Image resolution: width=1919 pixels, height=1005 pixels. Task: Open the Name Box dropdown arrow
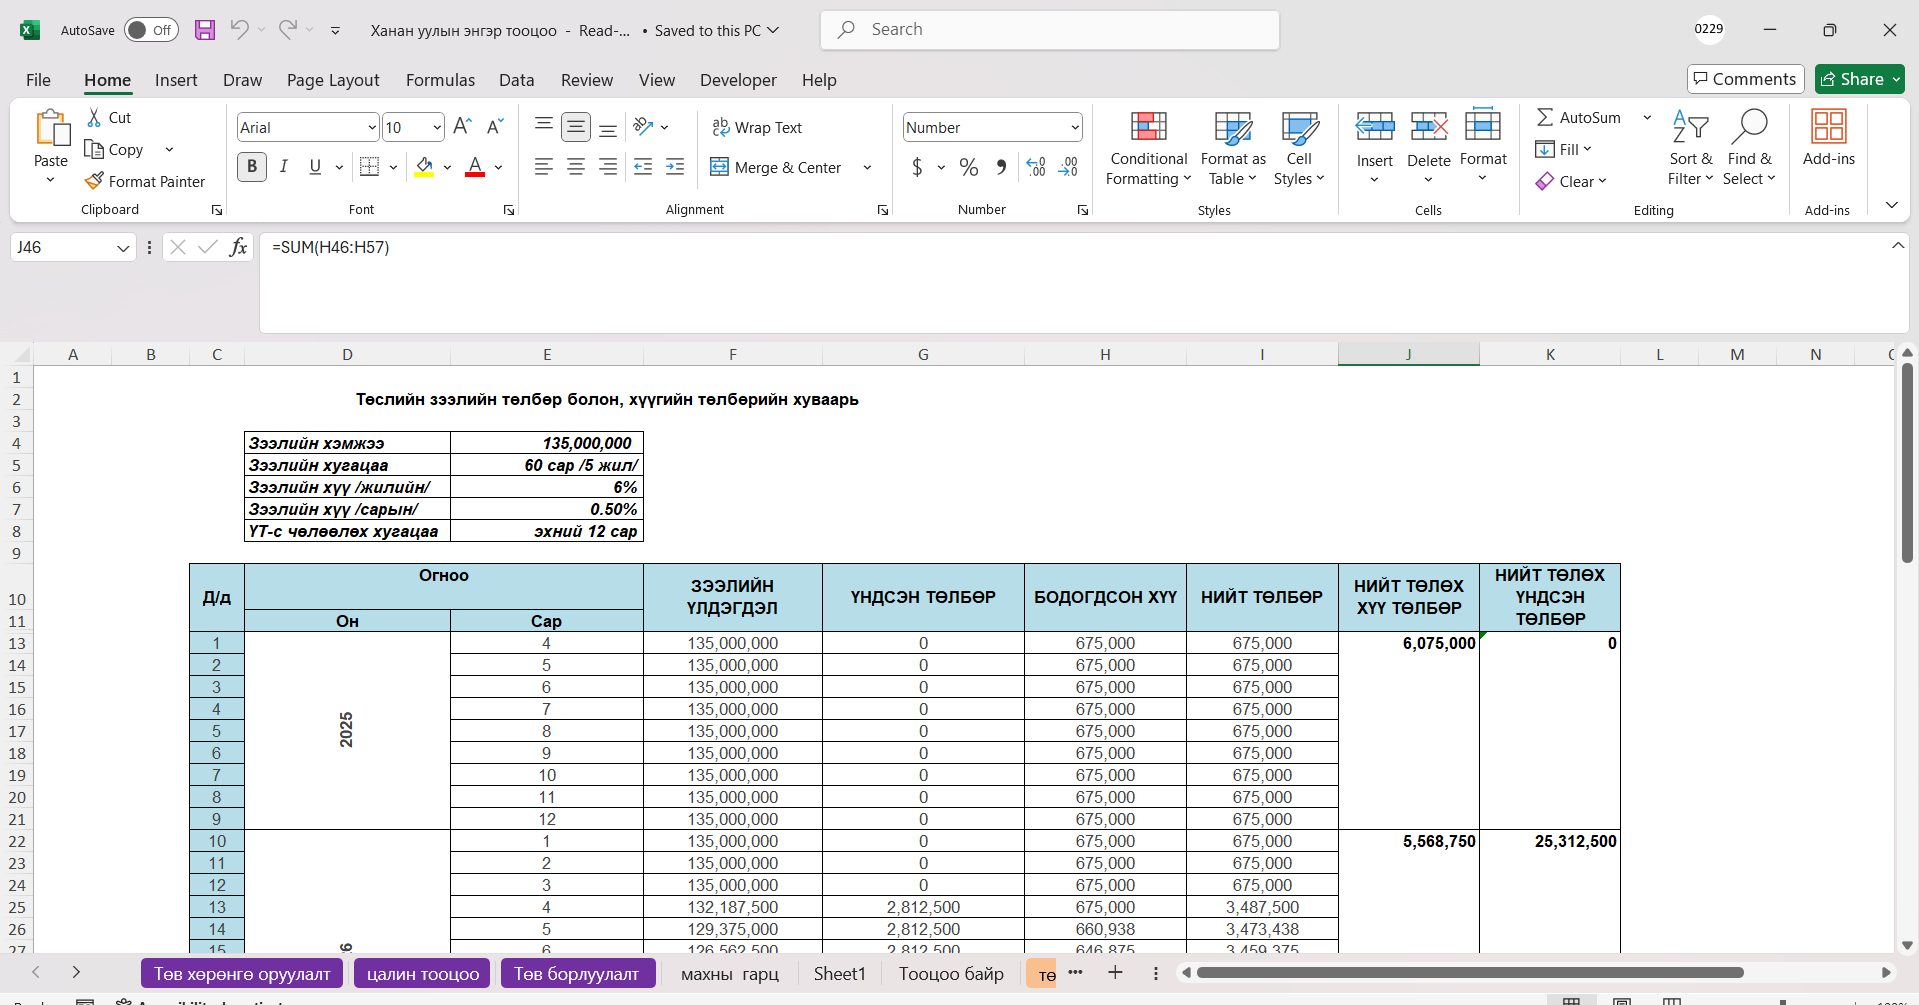coord(123,248)
